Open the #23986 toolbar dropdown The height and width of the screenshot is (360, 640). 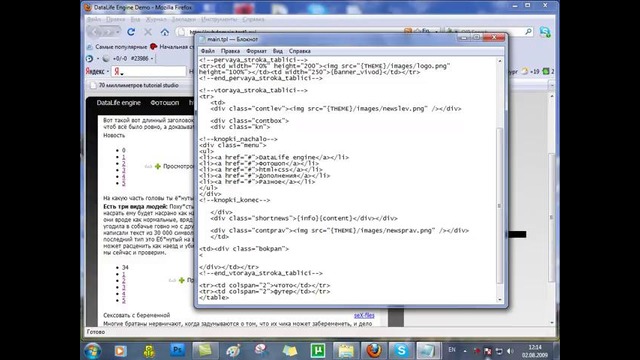[152, 59]
